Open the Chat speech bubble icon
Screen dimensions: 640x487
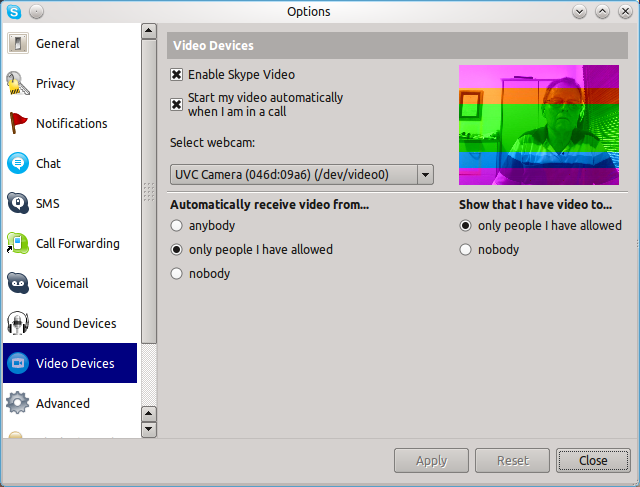click(17, 164)
